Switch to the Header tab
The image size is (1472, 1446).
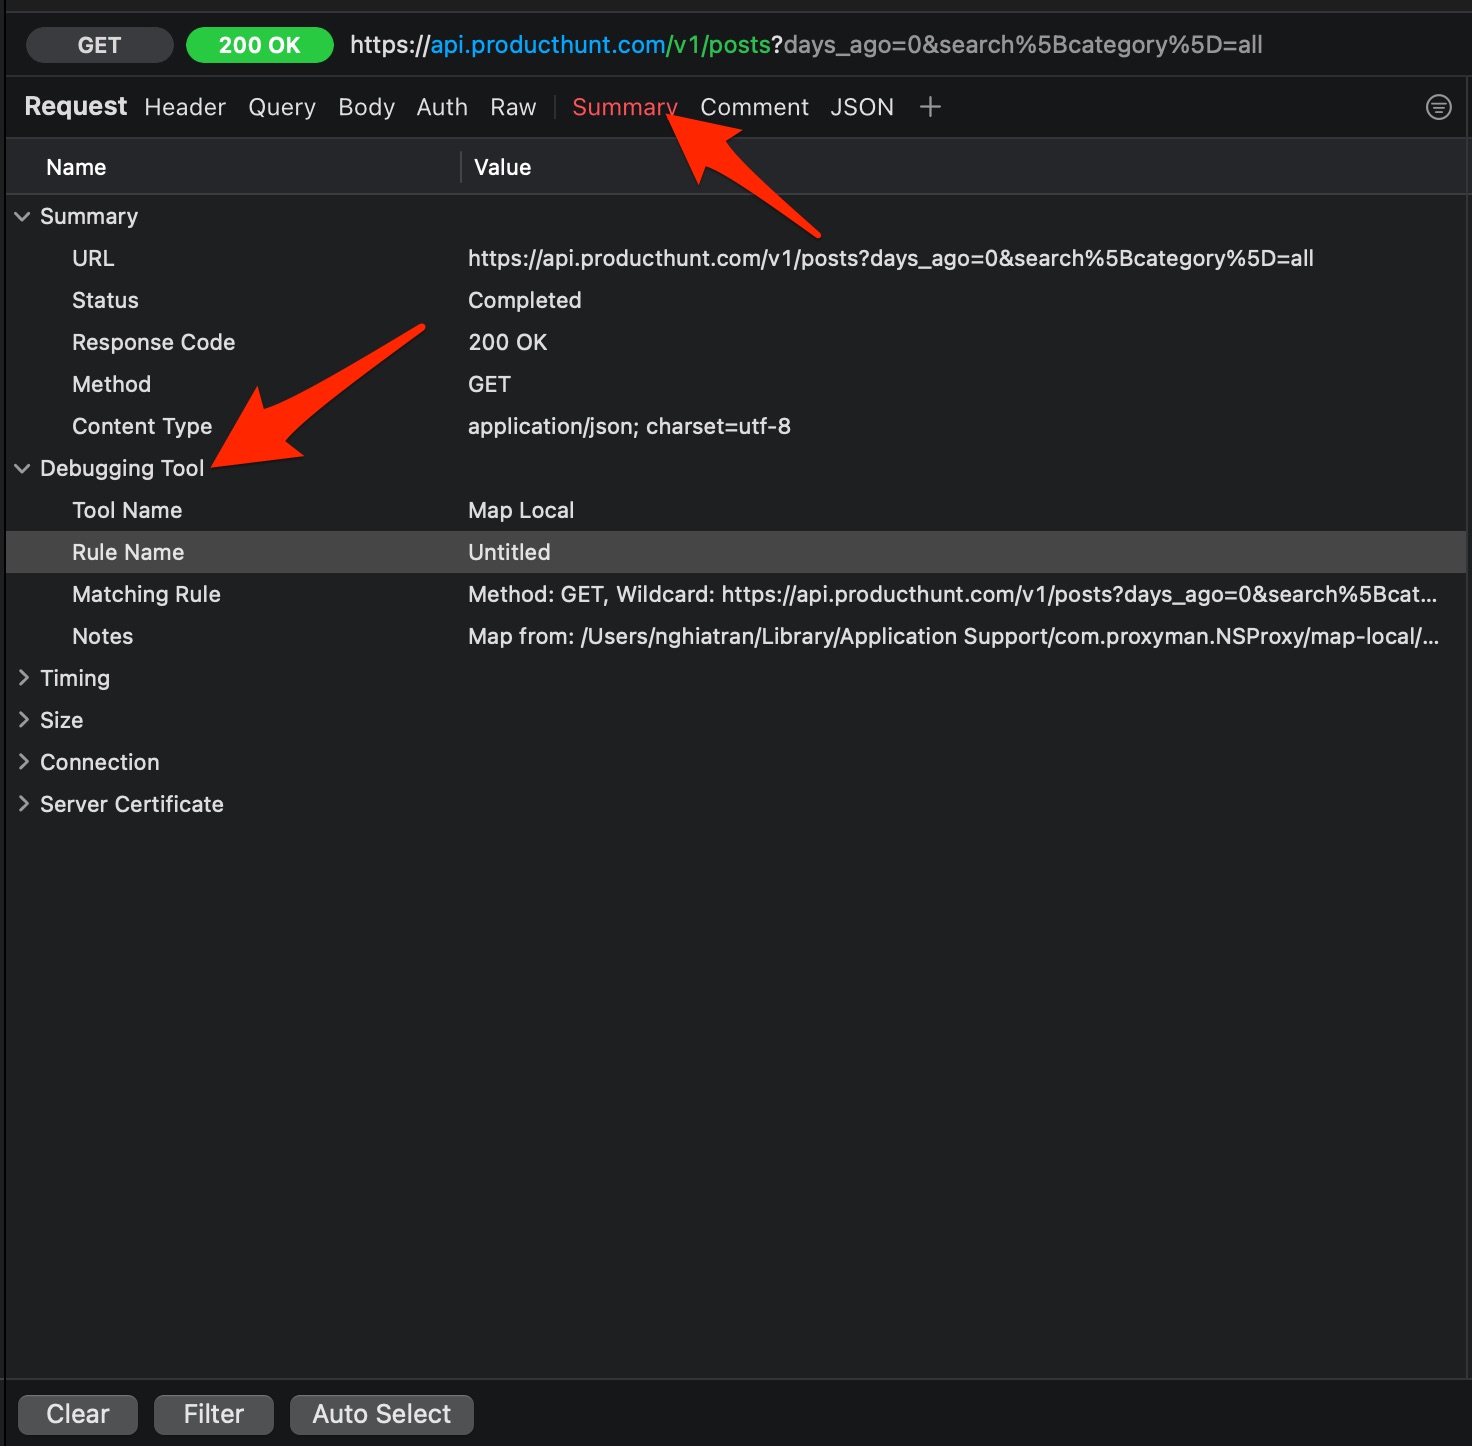tap(185, 107)
